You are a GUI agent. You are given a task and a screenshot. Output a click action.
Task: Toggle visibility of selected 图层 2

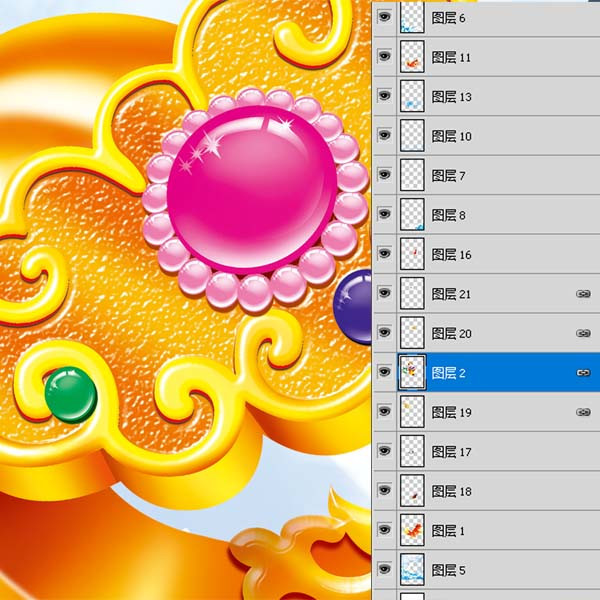[x=384, y=372]
